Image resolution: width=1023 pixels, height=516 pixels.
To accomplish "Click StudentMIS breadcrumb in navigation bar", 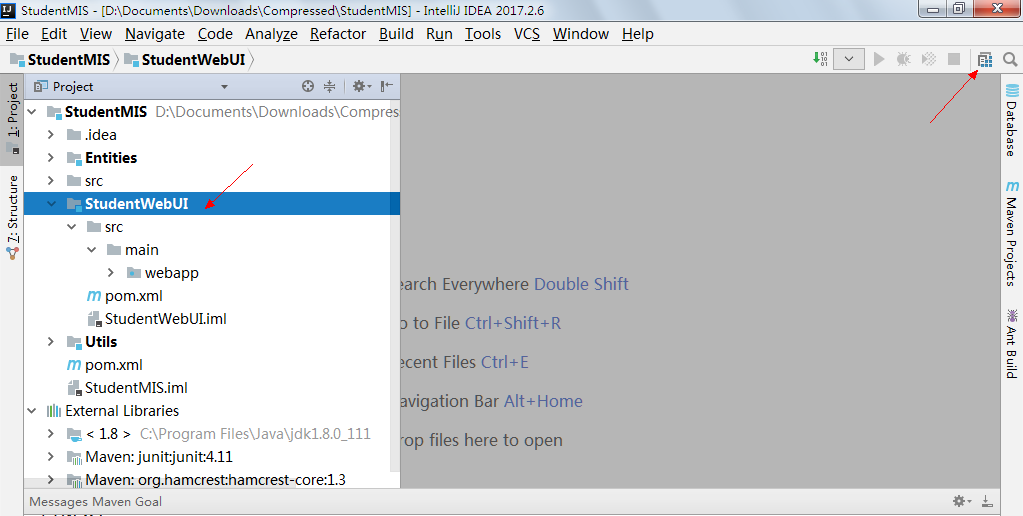I will click(x=60, y=60).
